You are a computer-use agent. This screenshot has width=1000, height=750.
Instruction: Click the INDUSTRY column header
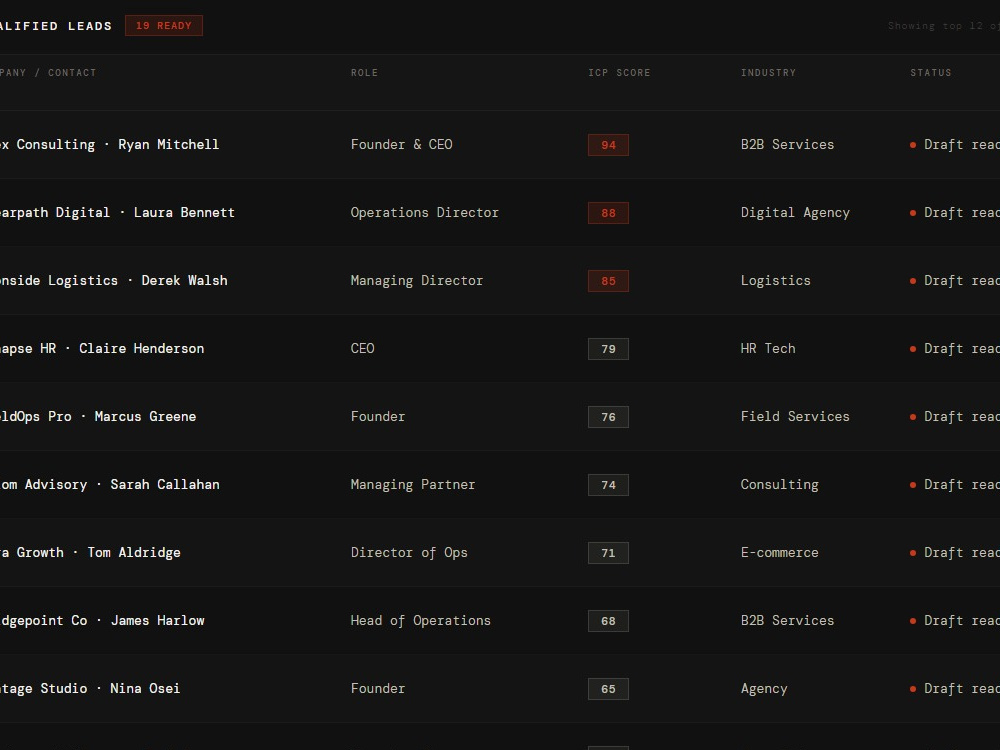coord(768,73)
